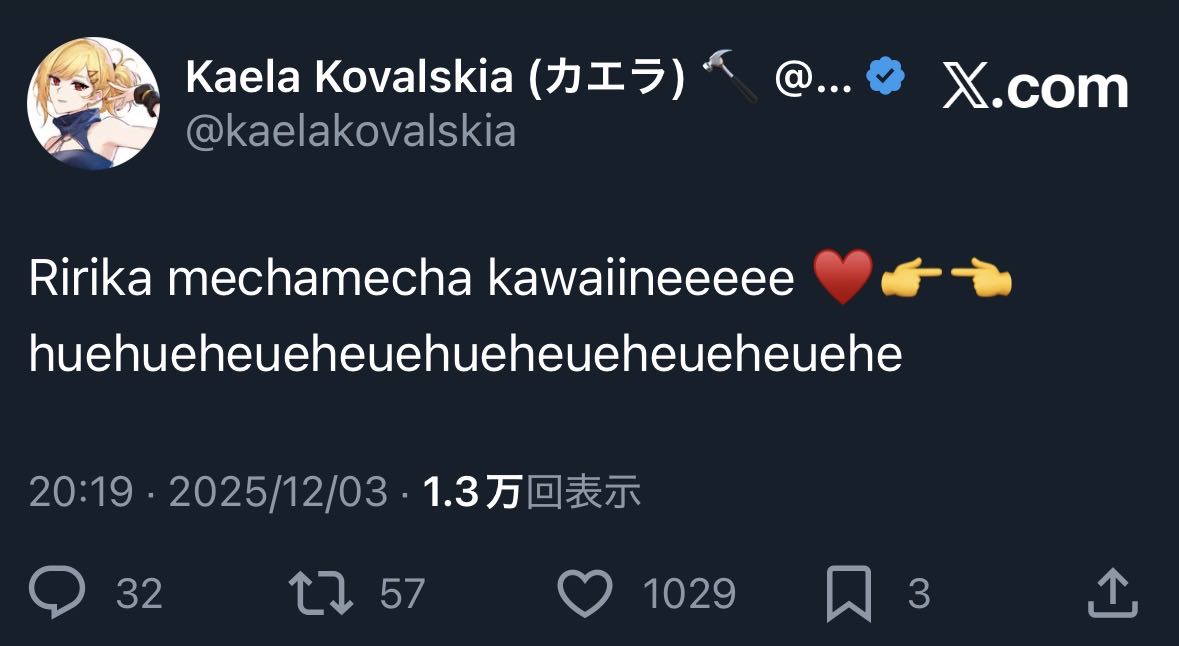Click the red heart emoji in the post
1179x646 pixels.
pyautogui.click(x=843, y=280)
